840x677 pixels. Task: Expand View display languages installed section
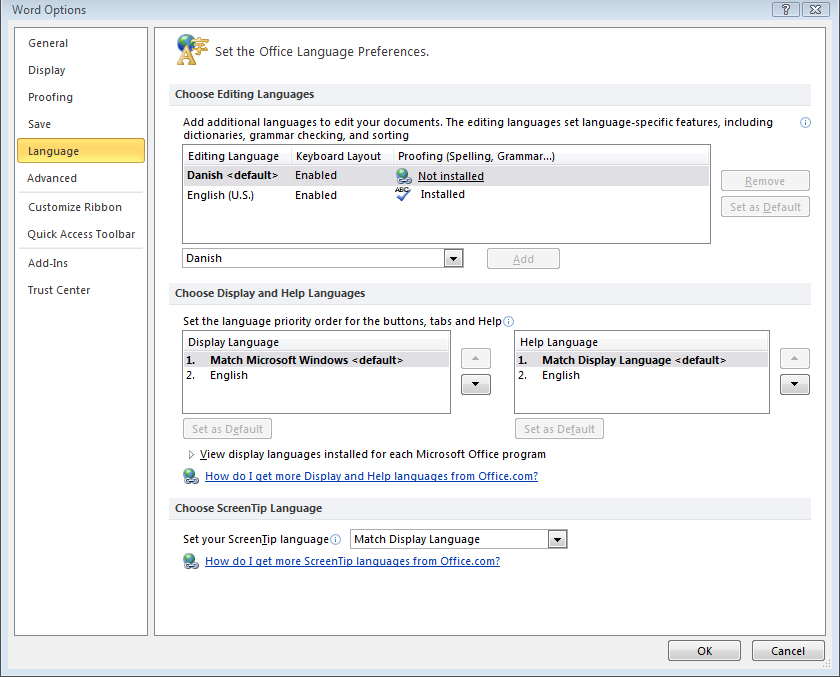(192, 454)
